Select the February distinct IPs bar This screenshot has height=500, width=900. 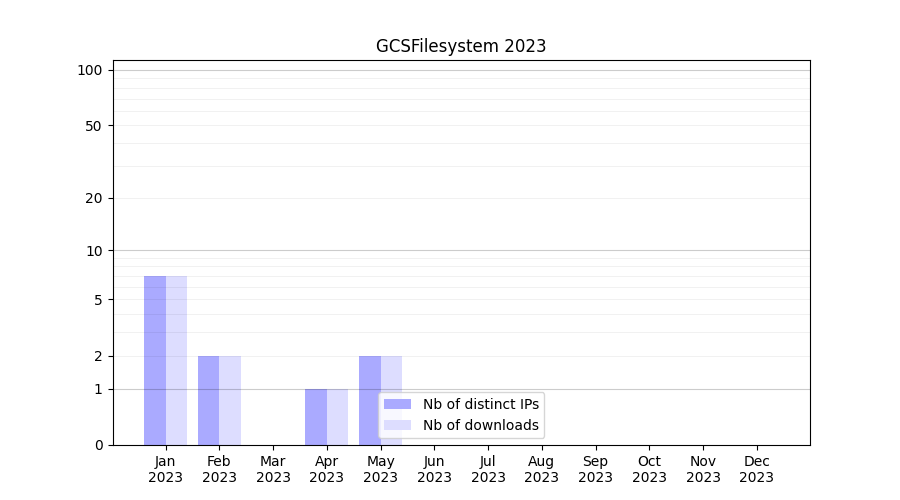208,400
